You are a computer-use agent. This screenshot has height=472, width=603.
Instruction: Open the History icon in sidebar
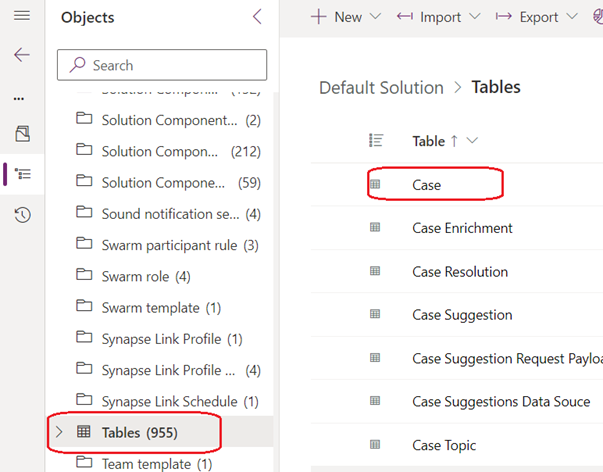[x=22, y=214]
